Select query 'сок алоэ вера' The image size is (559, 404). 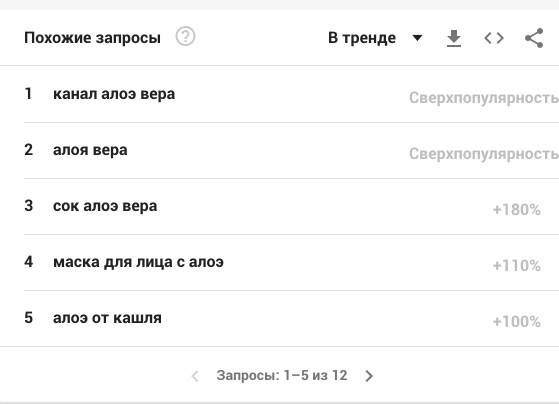pos(105,206)
